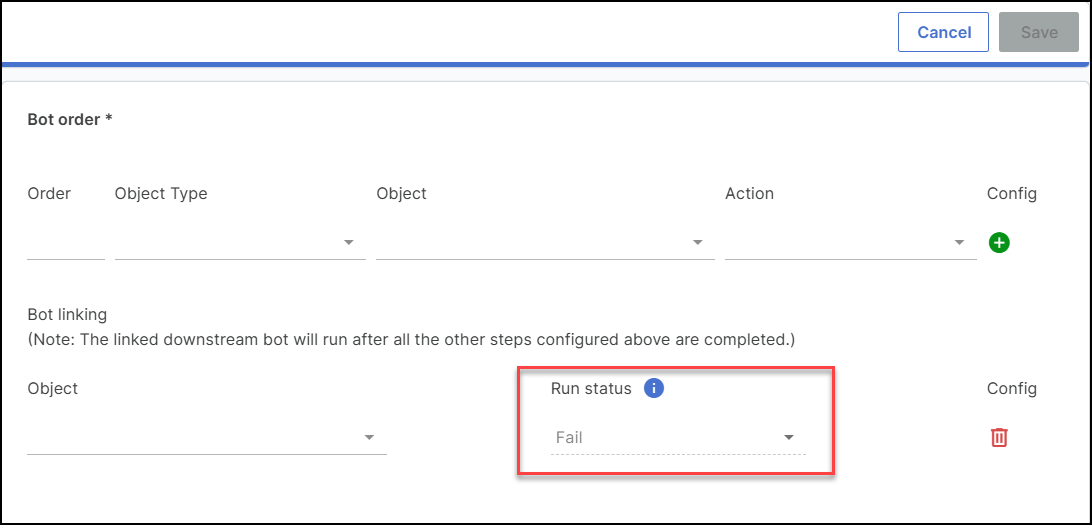Open the Object dropdown in Bot order row
This screenshot has height=525, width=1092.
click(545, 242)
